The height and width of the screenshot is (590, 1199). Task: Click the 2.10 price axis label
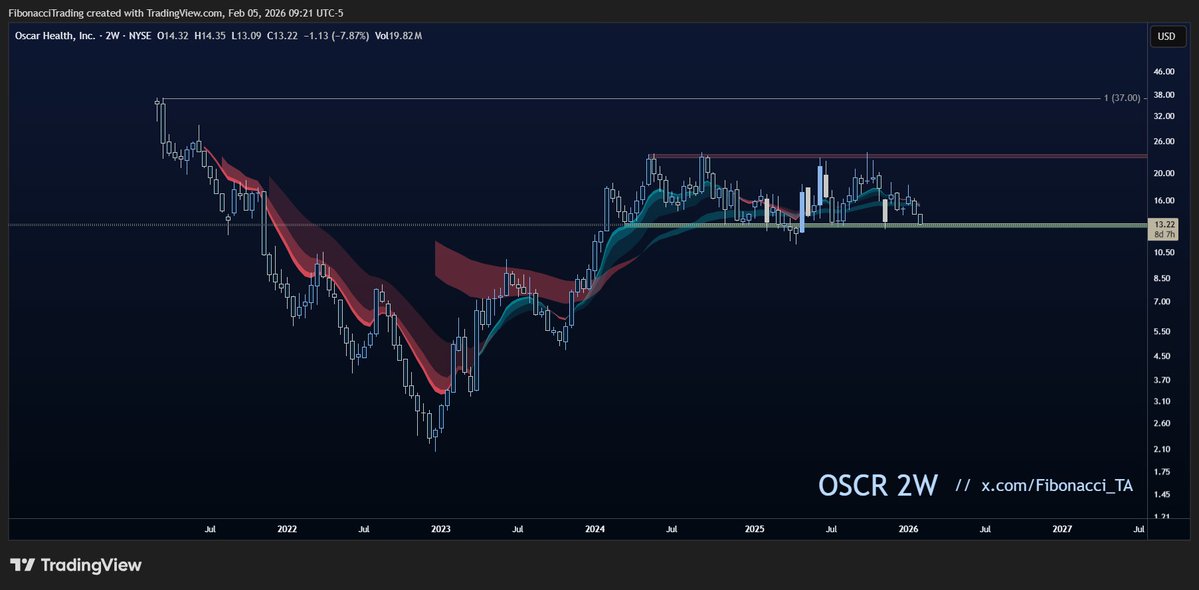coord(1164,448)
